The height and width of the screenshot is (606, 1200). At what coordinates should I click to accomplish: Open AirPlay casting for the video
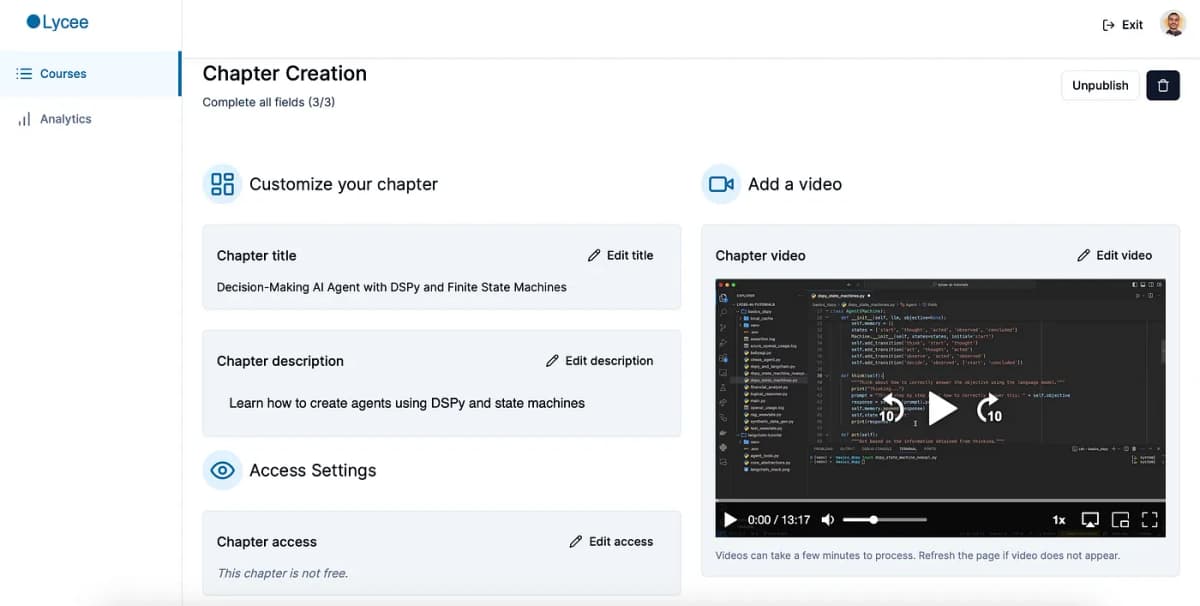(1090, 520)
